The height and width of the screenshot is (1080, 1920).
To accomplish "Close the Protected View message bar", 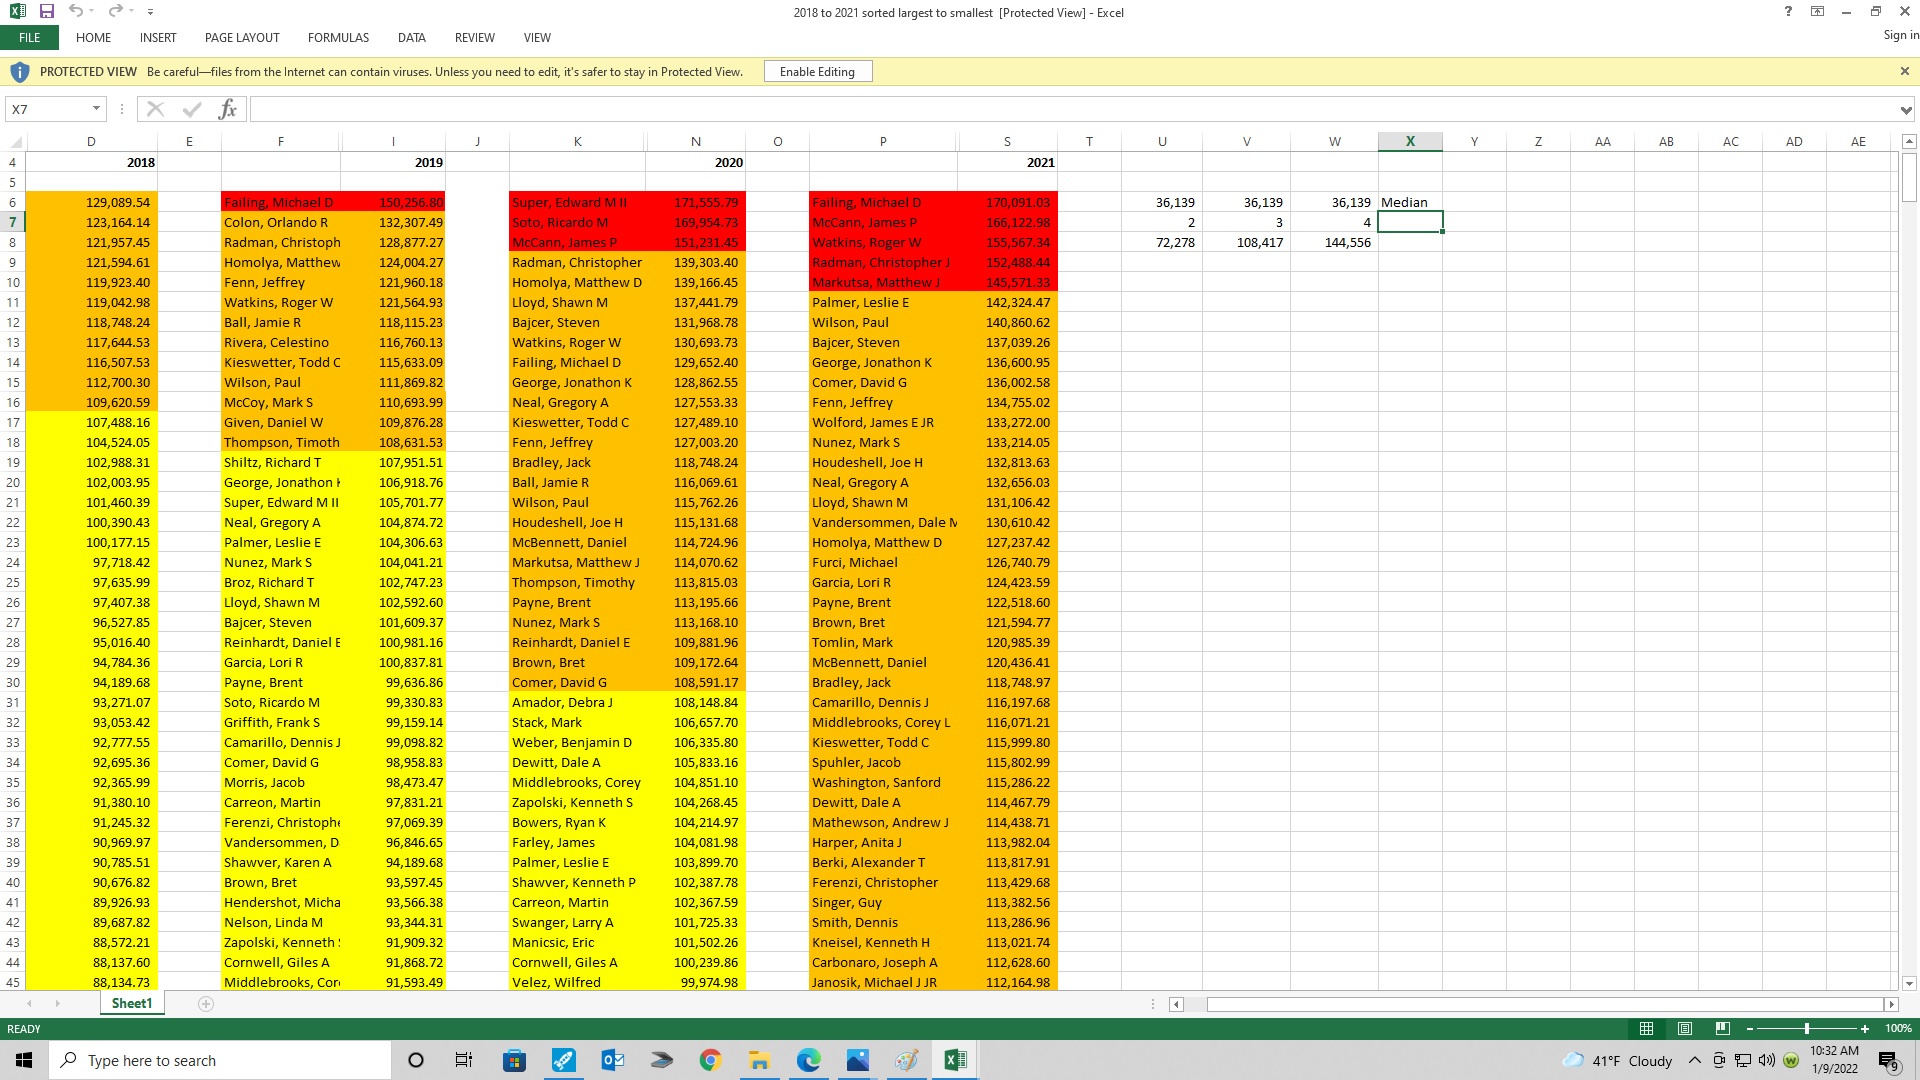I will (x=1904, y=71).
